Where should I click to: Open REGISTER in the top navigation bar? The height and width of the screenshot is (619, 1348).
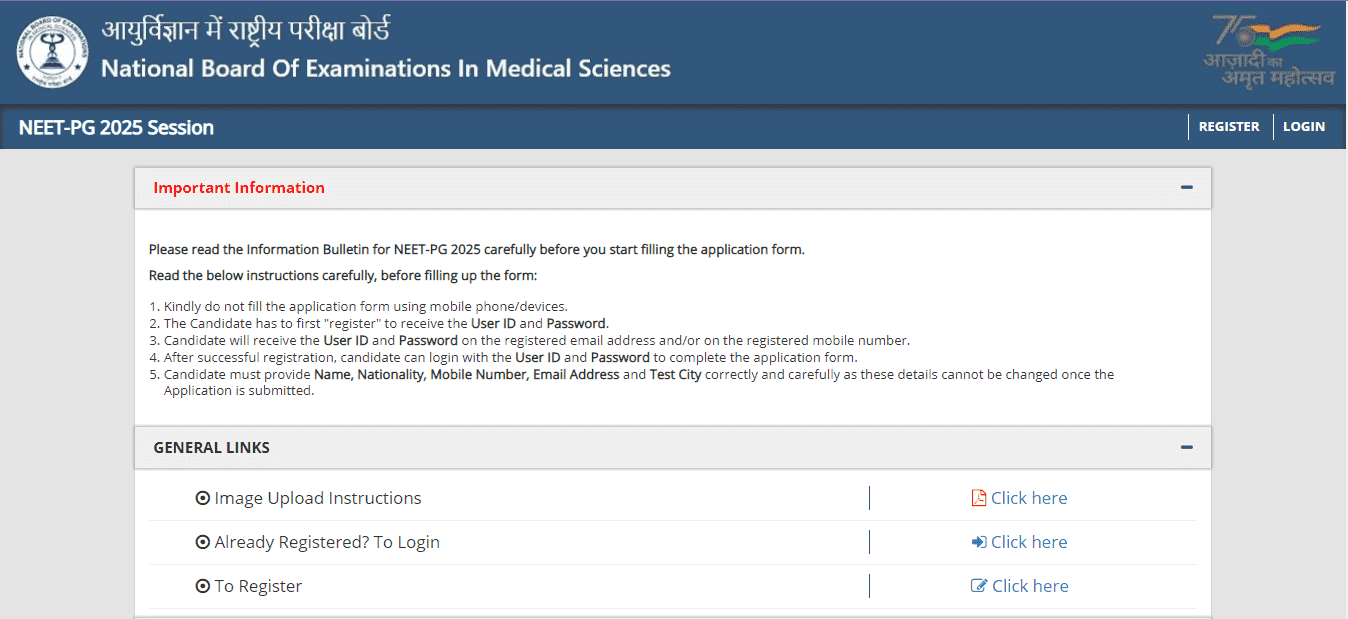[1229, 127]
